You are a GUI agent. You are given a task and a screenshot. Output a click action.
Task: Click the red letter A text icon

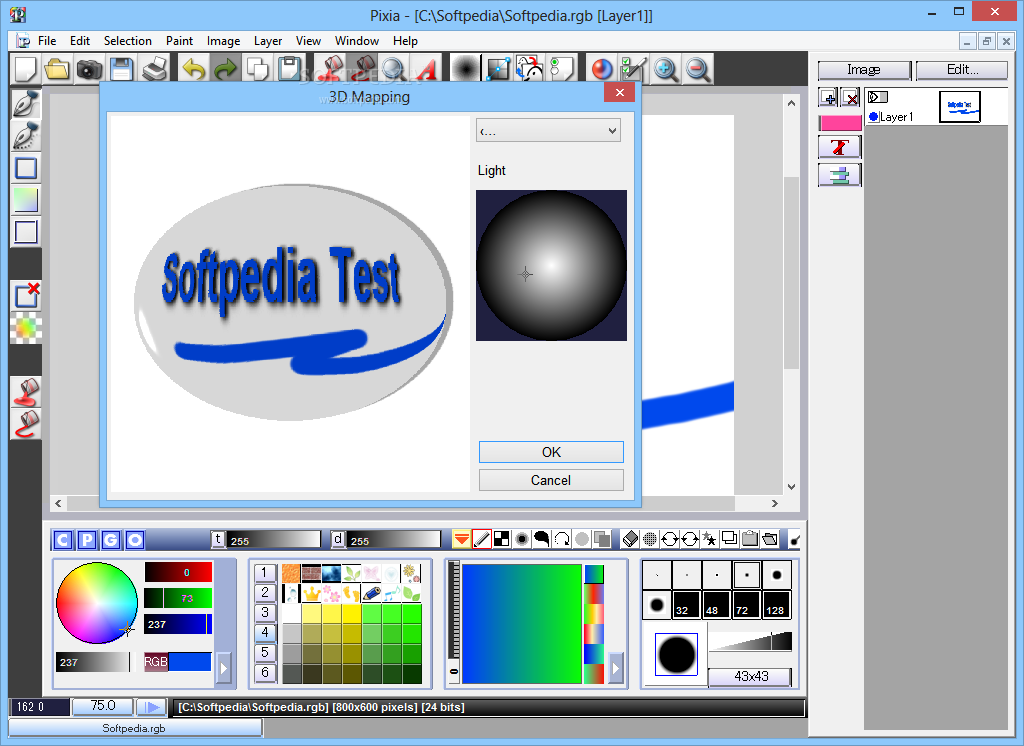(x=426, y=69)
